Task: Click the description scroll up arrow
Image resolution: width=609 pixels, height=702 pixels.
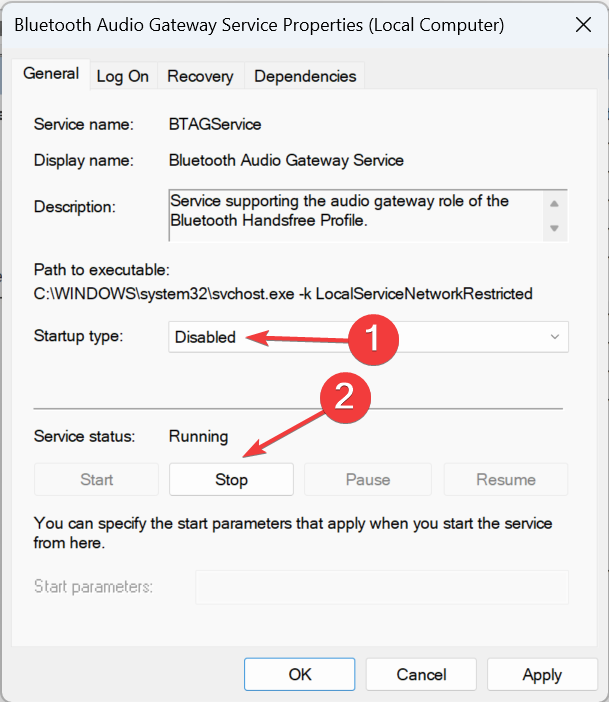Action: [554, 204]
